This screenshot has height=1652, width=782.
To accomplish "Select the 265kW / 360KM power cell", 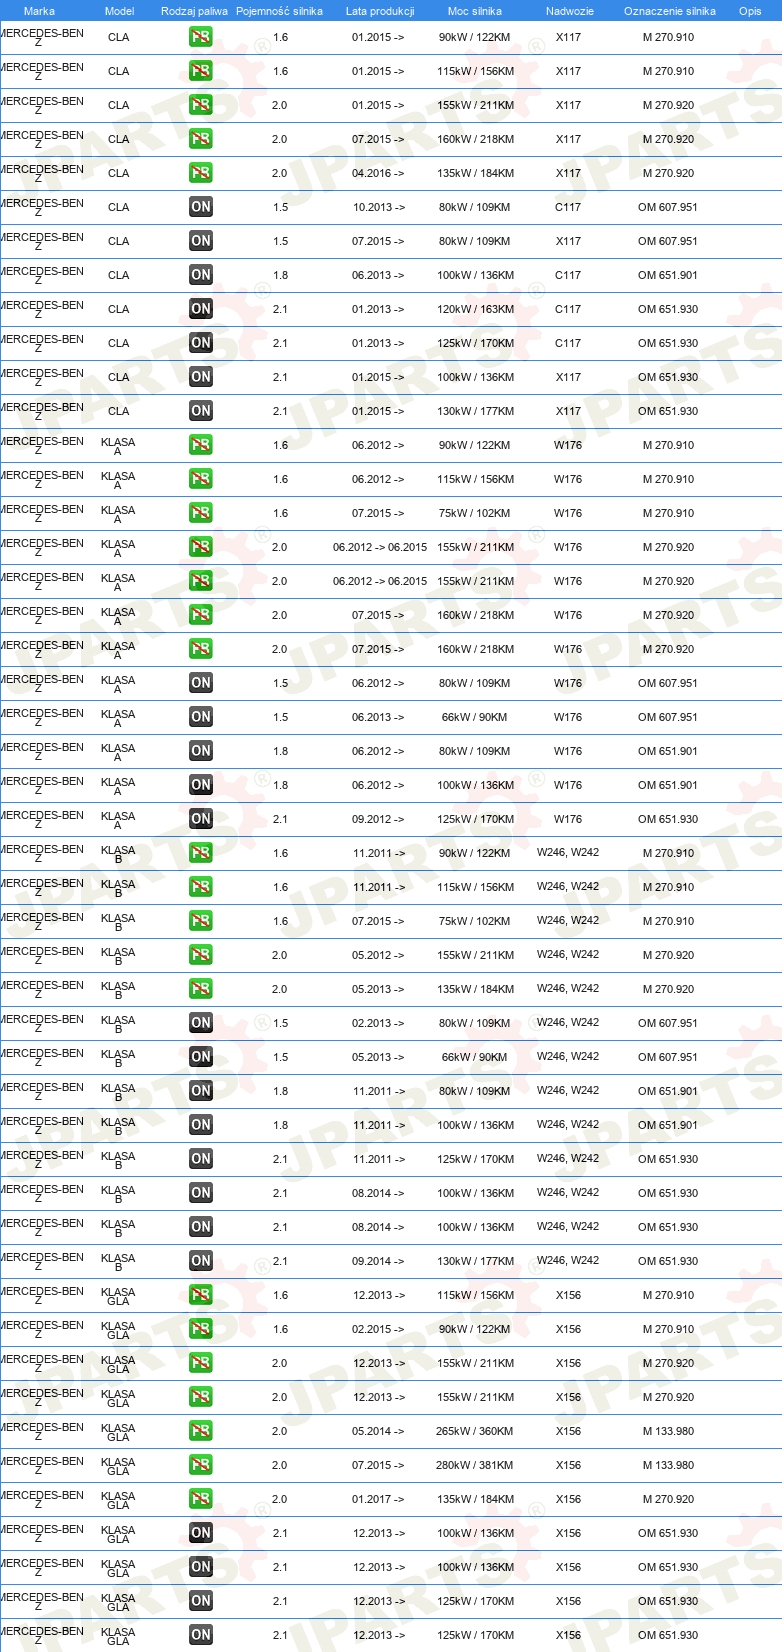I will (475, 1431).
